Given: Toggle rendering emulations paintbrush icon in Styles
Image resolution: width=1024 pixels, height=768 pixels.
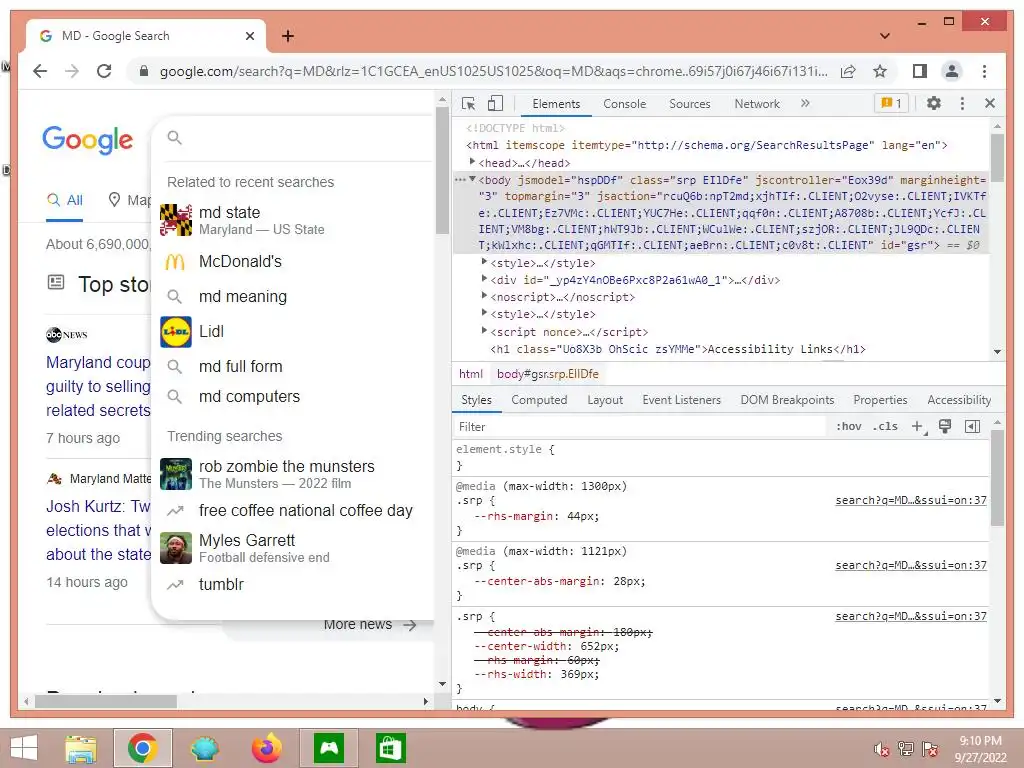Looking at the screenshot, I should [x=944, y=426].
